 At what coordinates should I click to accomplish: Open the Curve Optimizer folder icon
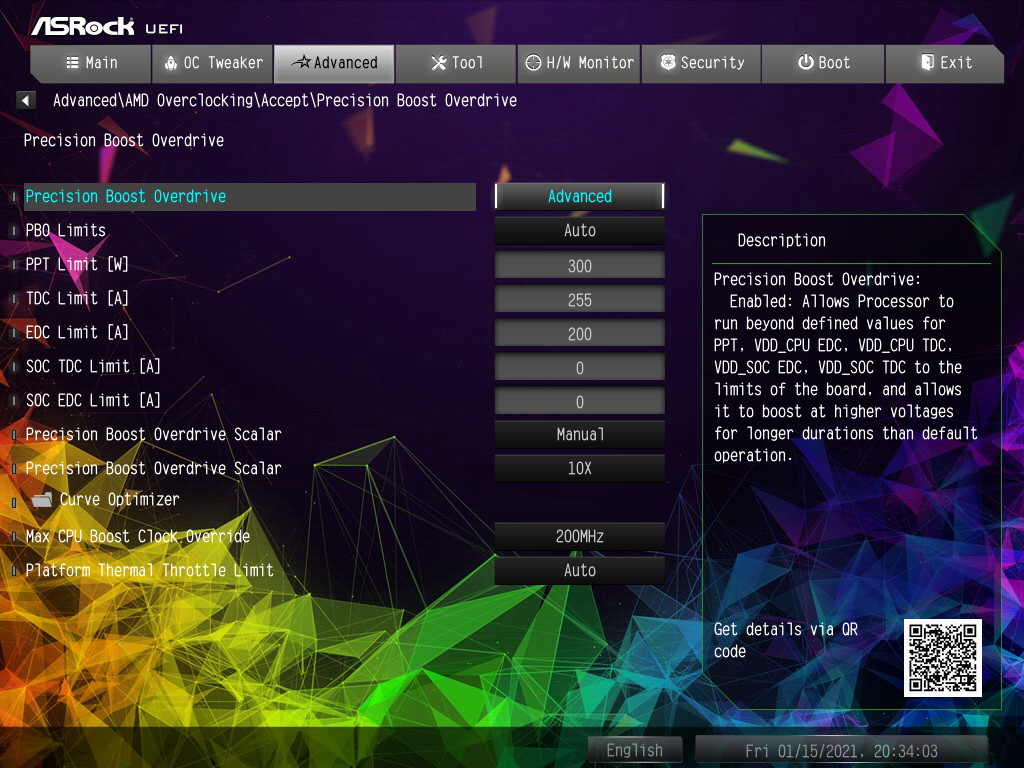(42, 500)
